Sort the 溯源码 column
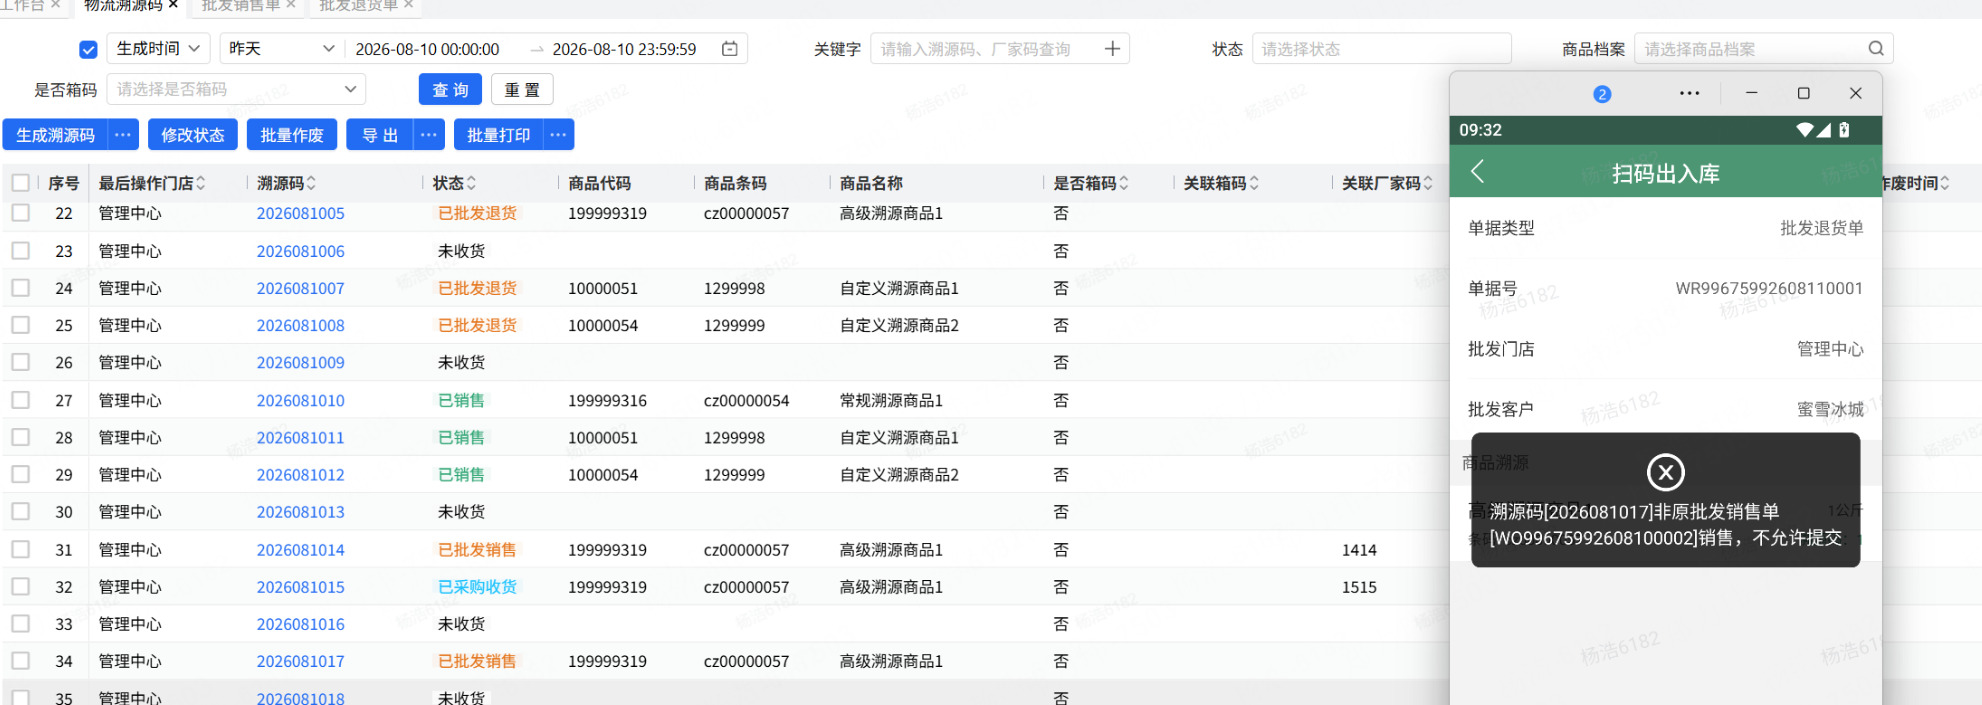Image resolution: width=1982 pixels, height=705 pixels. (x=311, y=183)
